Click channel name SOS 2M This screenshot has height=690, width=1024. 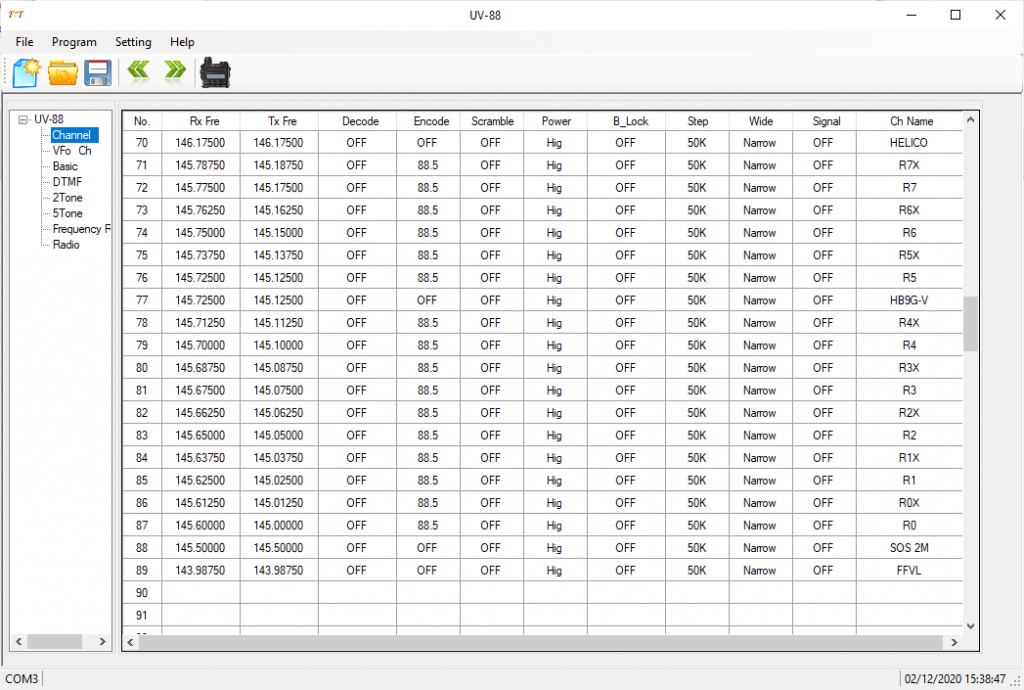pyautogui.click(x=909, y=548)
